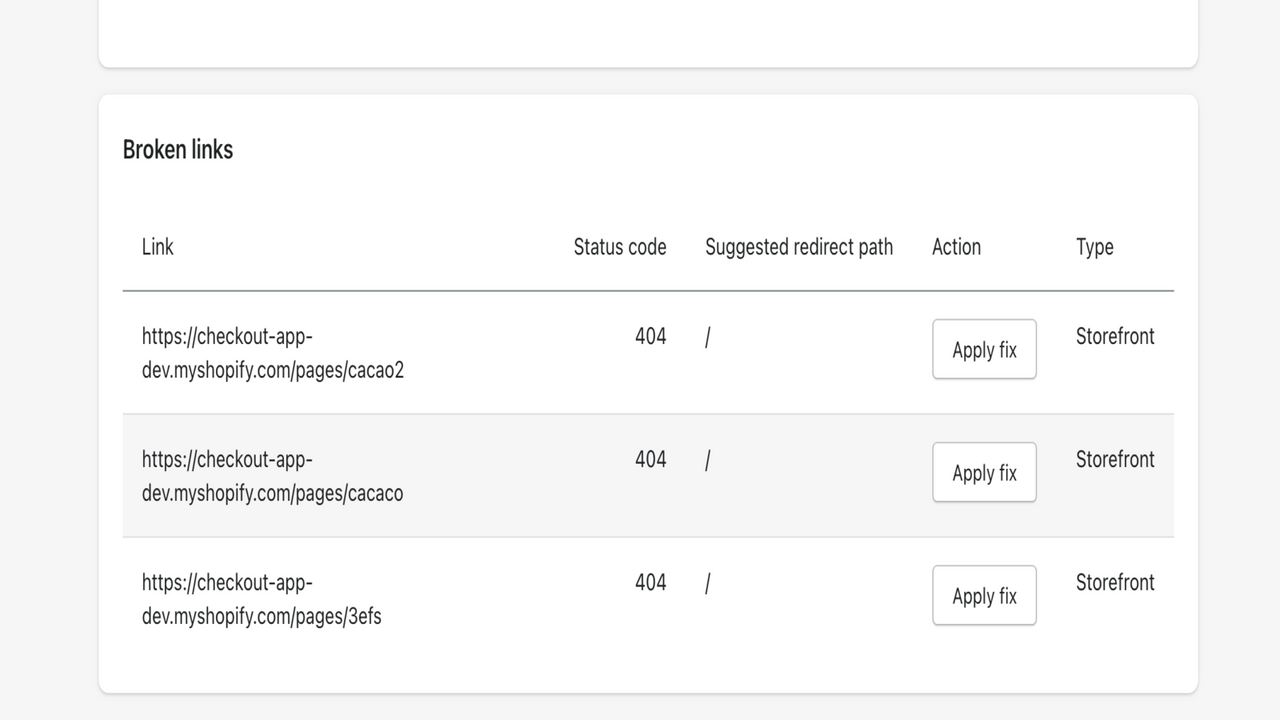
Task: Click the suggested redirect path for cacao2
Action: click(x=707, y=337)
